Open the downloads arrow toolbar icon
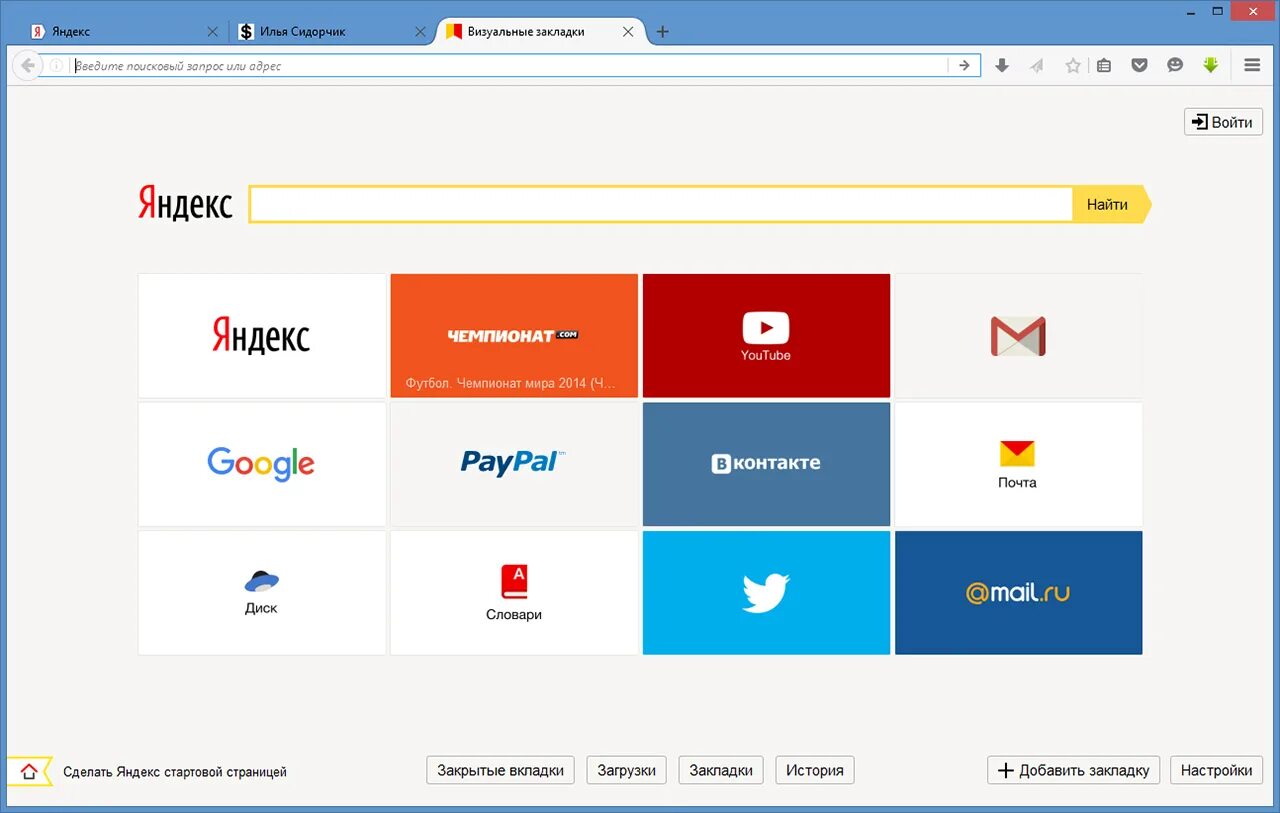 tap(1002, 66)
